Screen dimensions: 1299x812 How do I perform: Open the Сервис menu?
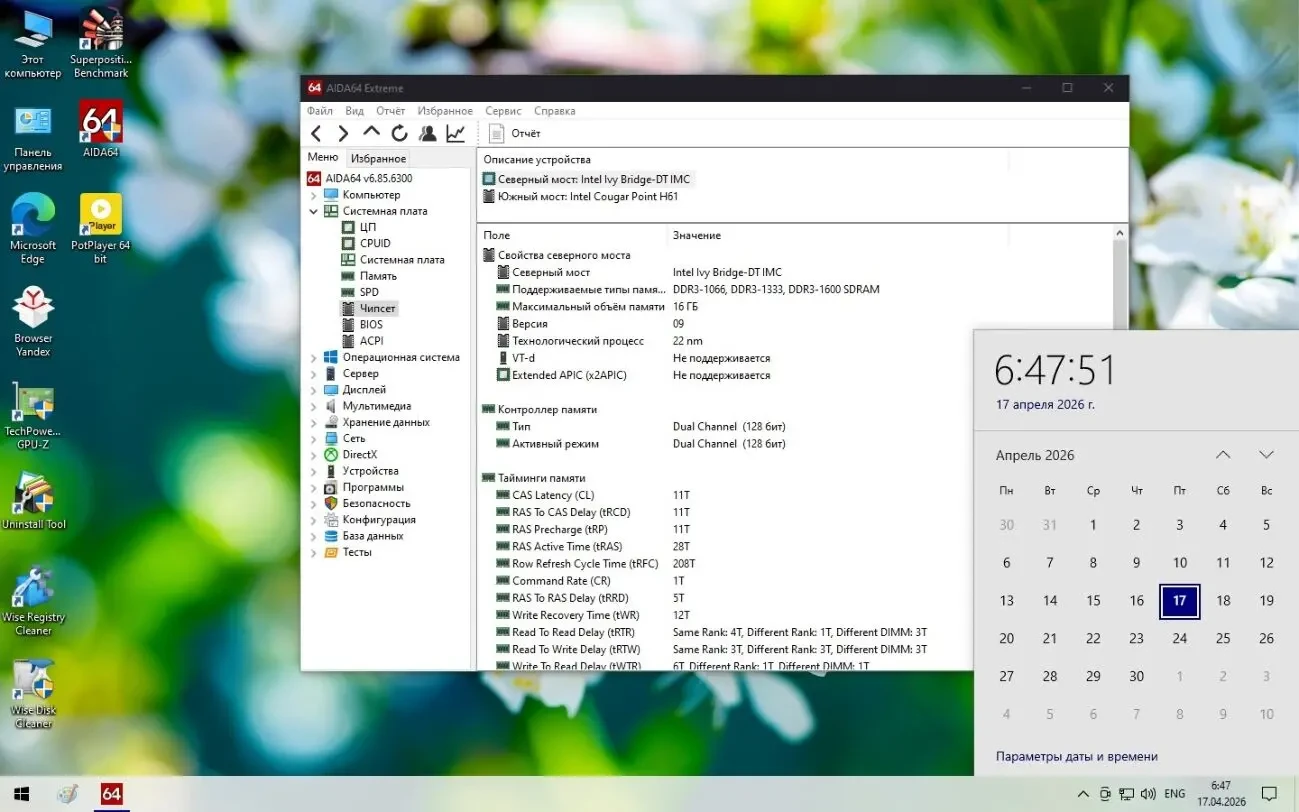[503, 110]
